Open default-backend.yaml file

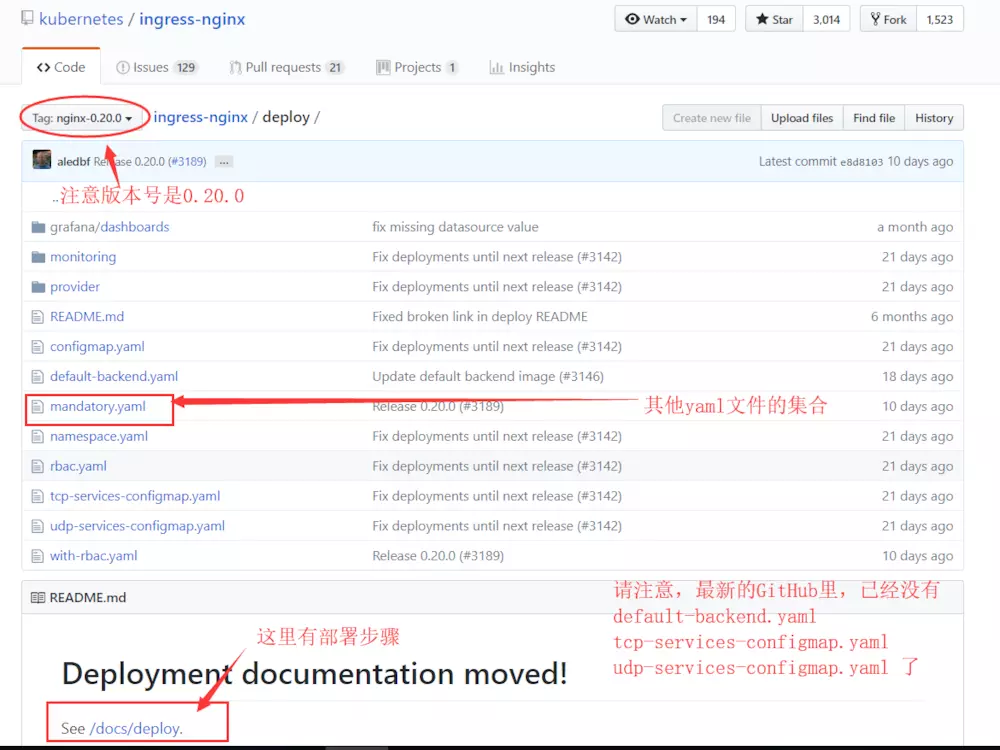point(114,377)
